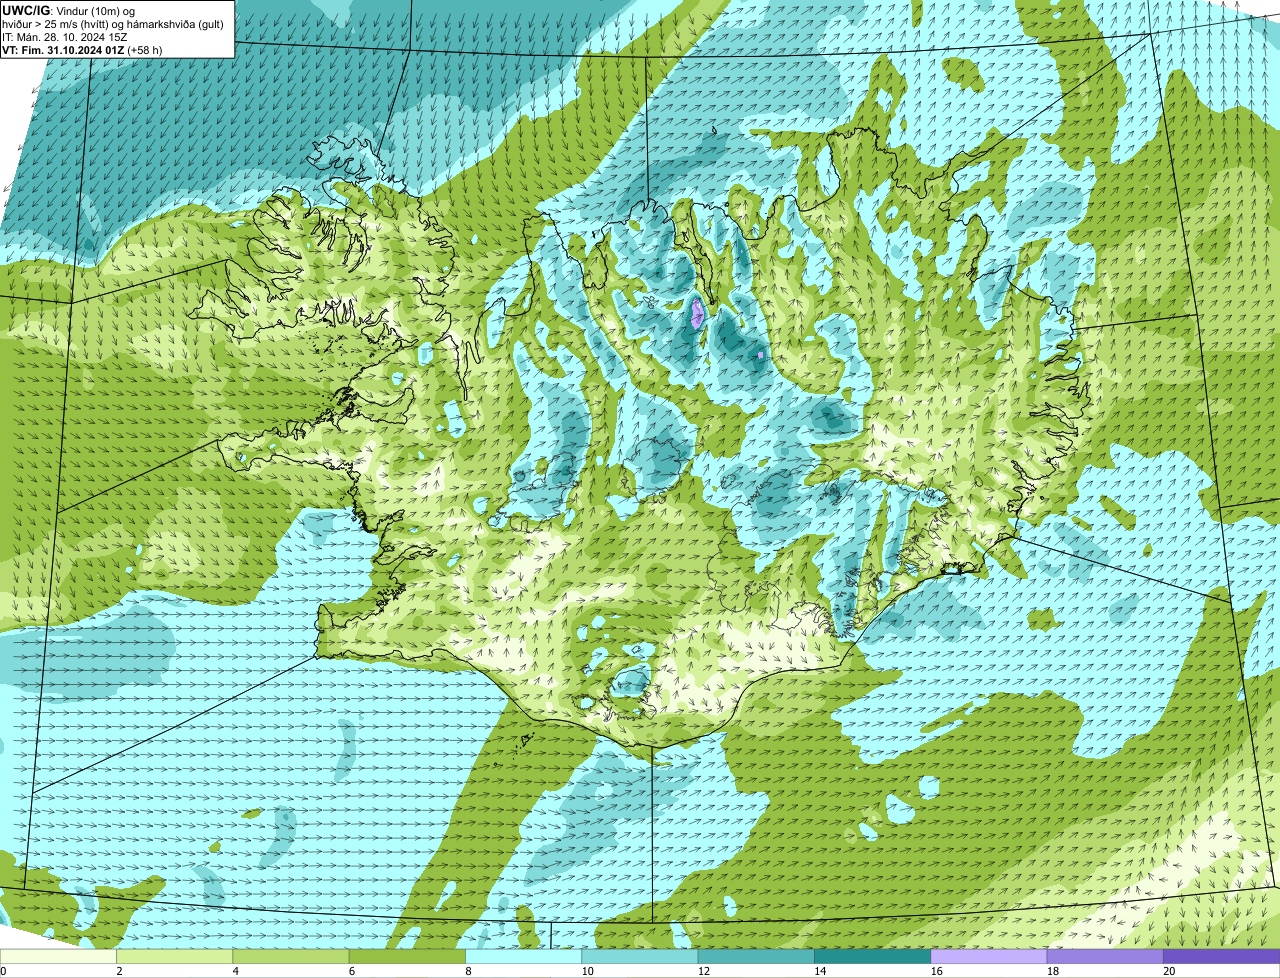Click the 'IT: Mán. 28. 10. 2024 15Z' line
Image resolution: width=1280 pixels, height=978 pixels.
65,36
